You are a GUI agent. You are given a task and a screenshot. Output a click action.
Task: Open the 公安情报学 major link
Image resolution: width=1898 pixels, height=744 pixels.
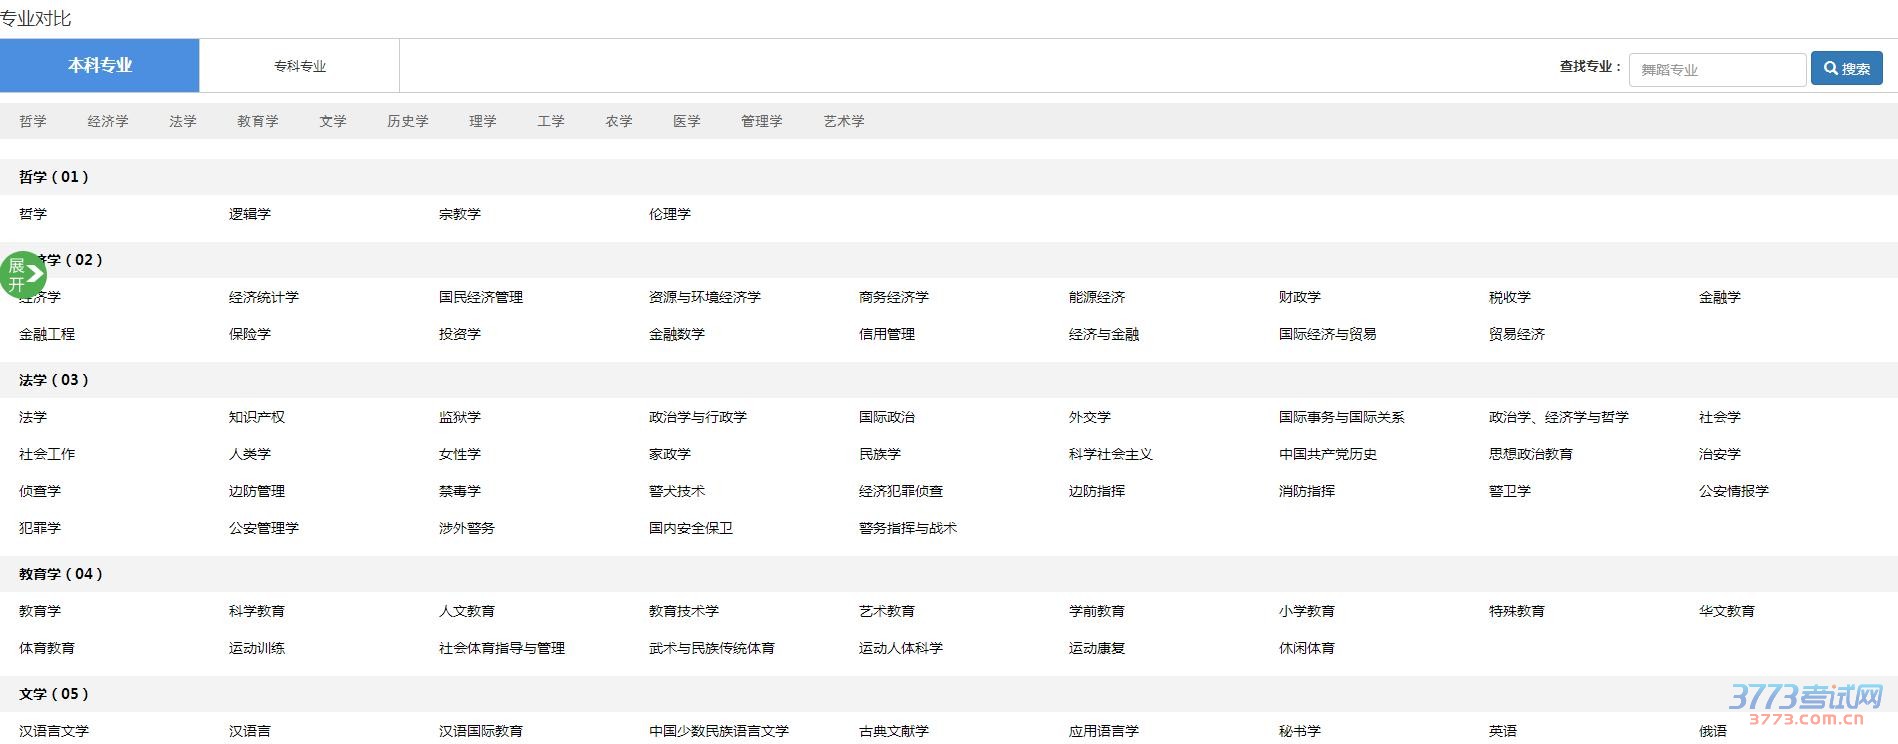(x=1734, y=491)
